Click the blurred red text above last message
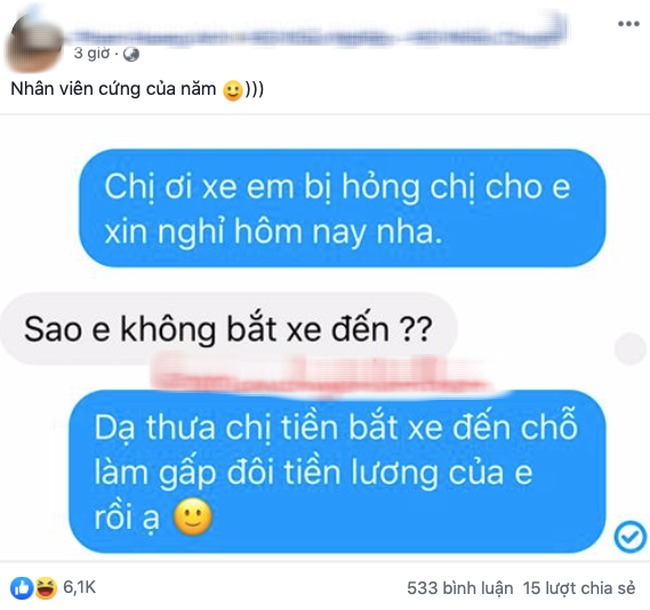This screenshot has height=610, width=650. pyautogui.click(x=323, y=373)
